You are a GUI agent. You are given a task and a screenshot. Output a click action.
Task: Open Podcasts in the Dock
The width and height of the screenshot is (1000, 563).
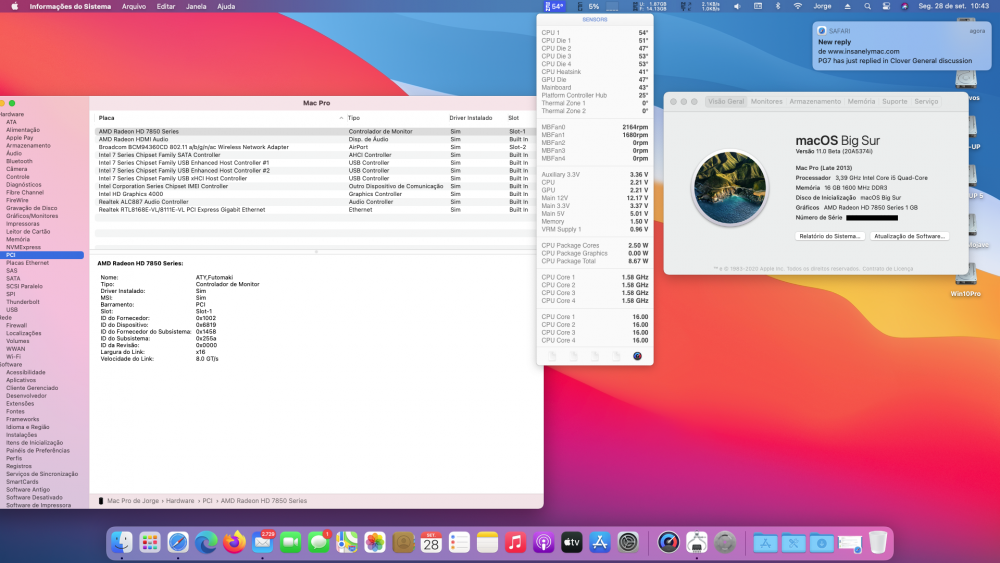pos(543,543)
